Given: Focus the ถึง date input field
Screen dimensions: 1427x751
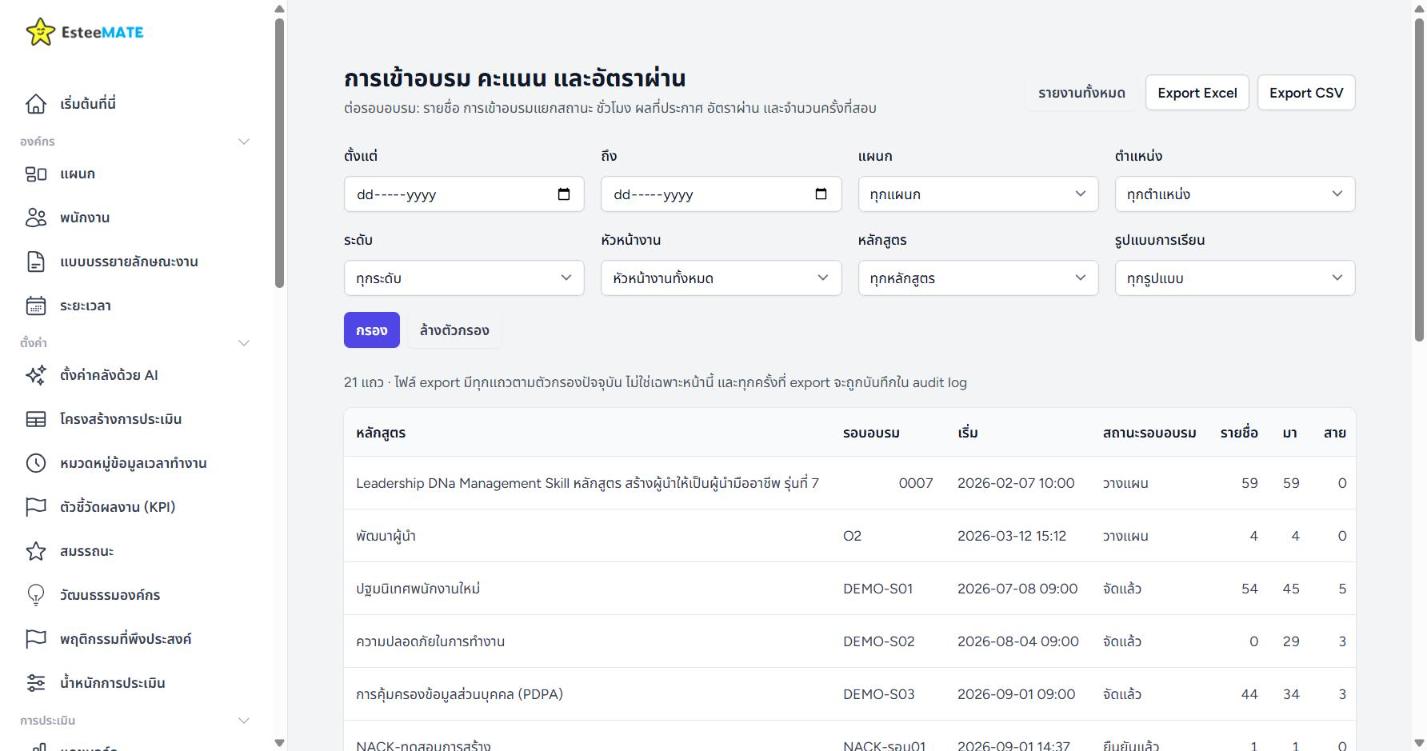Looking at the screenshot, I should tap(721, 194).
